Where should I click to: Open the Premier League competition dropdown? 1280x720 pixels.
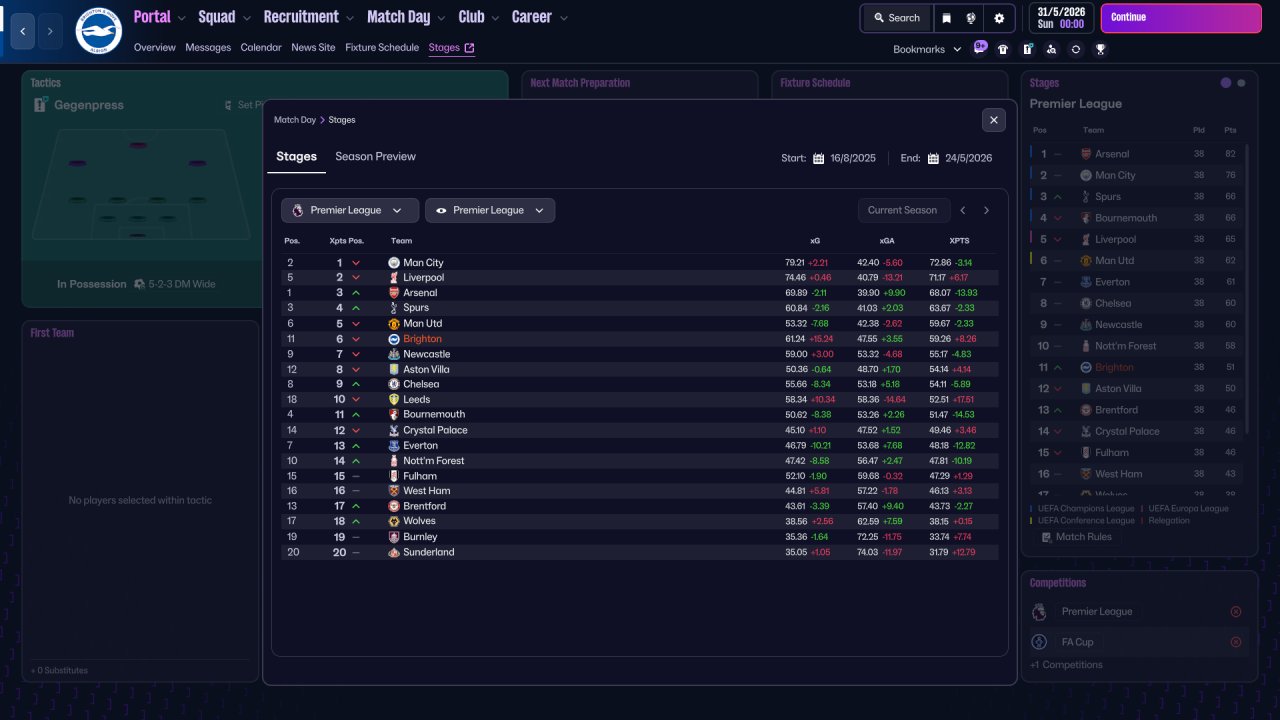(x=350, y=210)
